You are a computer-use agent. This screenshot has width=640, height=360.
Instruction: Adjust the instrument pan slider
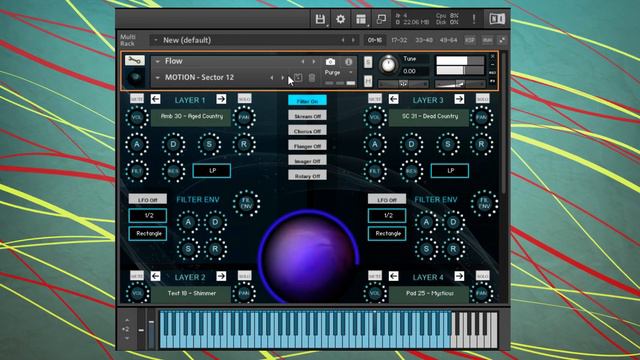[403, 84]
